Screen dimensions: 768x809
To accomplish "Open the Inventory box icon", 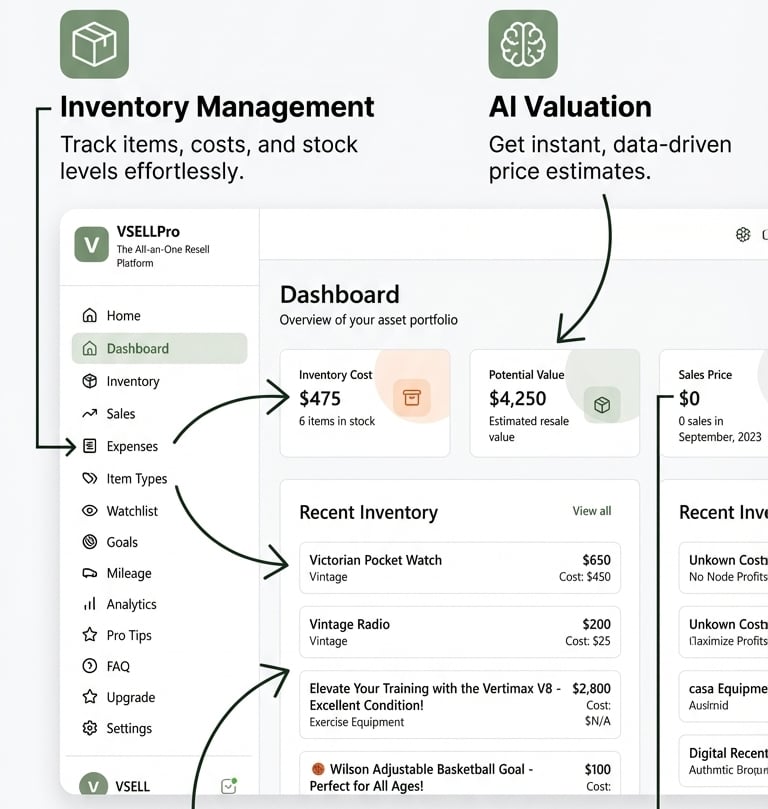I will [x=90, y=381].
